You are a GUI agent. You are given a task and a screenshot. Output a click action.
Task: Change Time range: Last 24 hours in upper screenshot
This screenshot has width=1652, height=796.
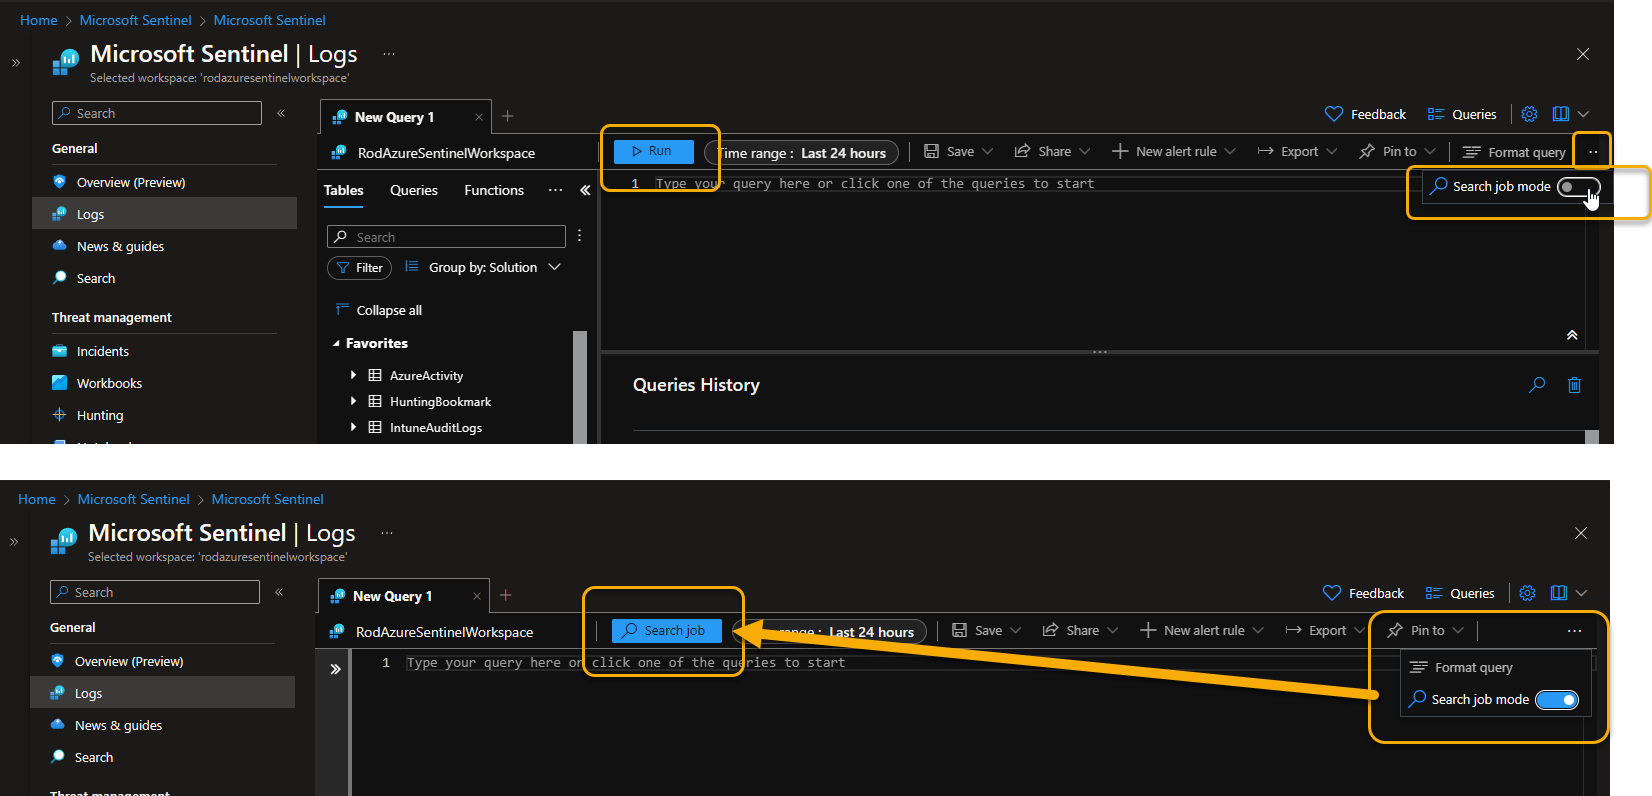pyautogui.click(x=801, y=153)
